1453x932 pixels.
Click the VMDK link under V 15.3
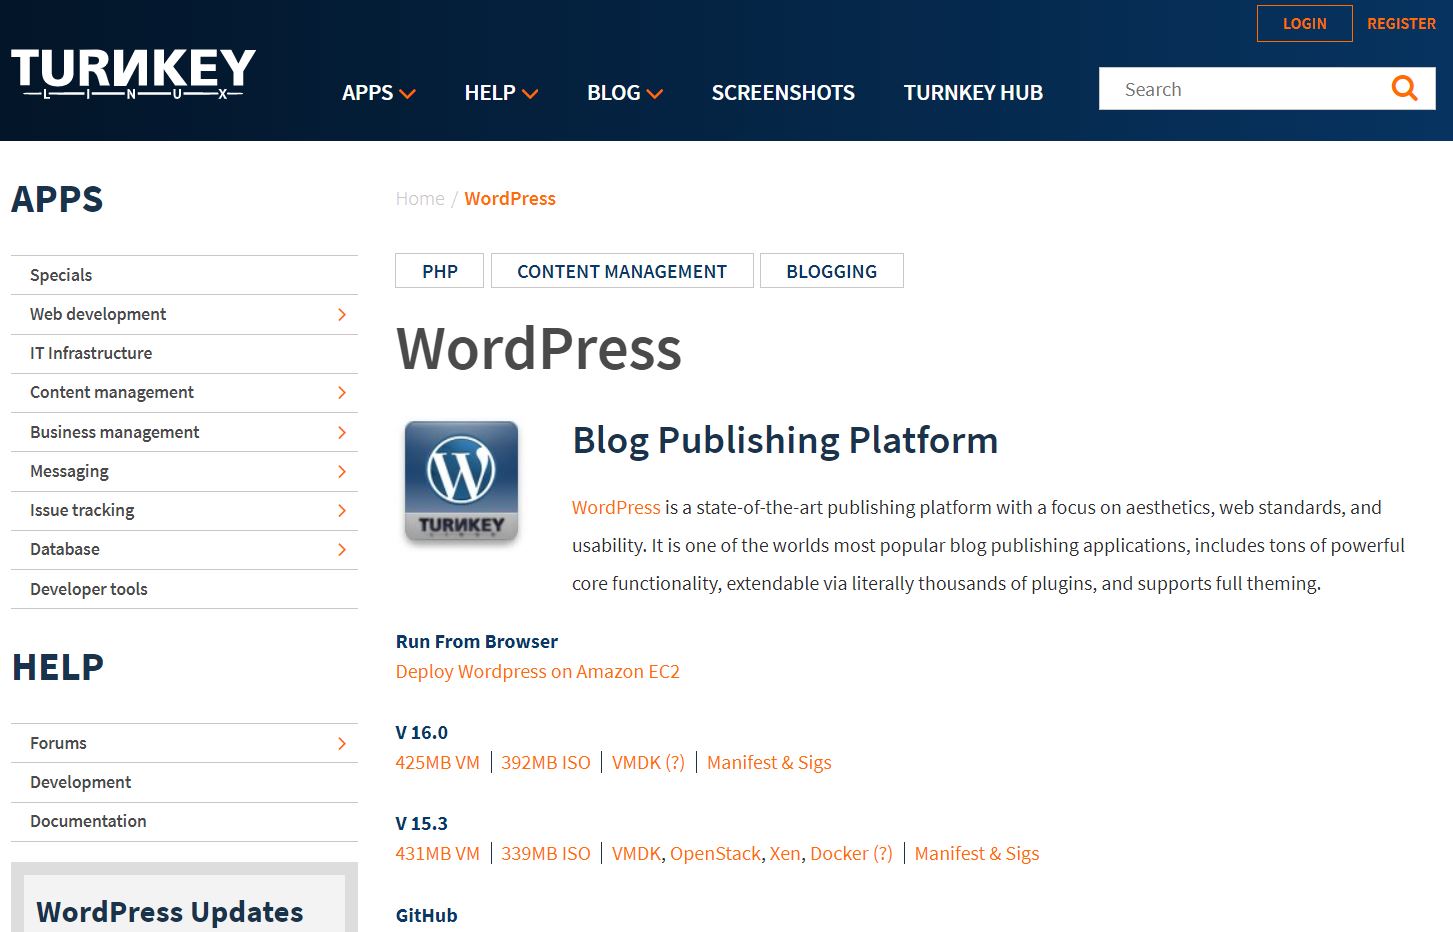click(636, 853)
